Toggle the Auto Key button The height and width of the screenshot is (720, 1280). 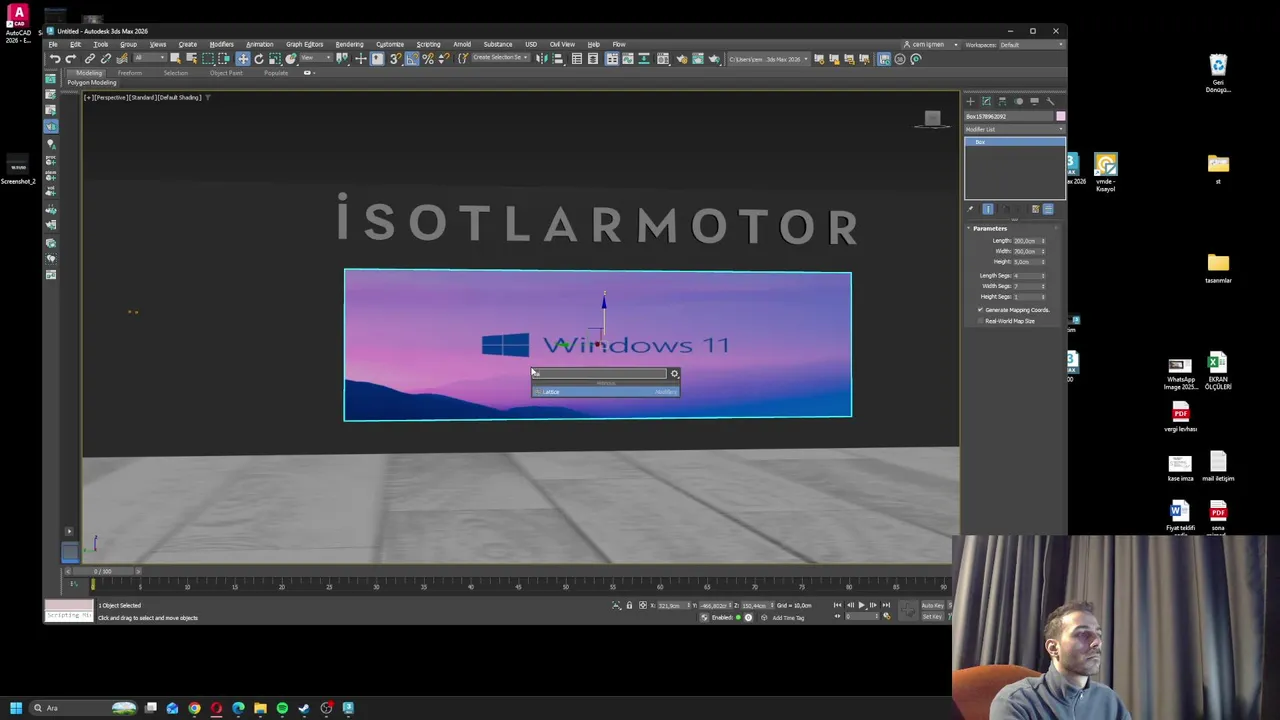(x=932, y=605)
